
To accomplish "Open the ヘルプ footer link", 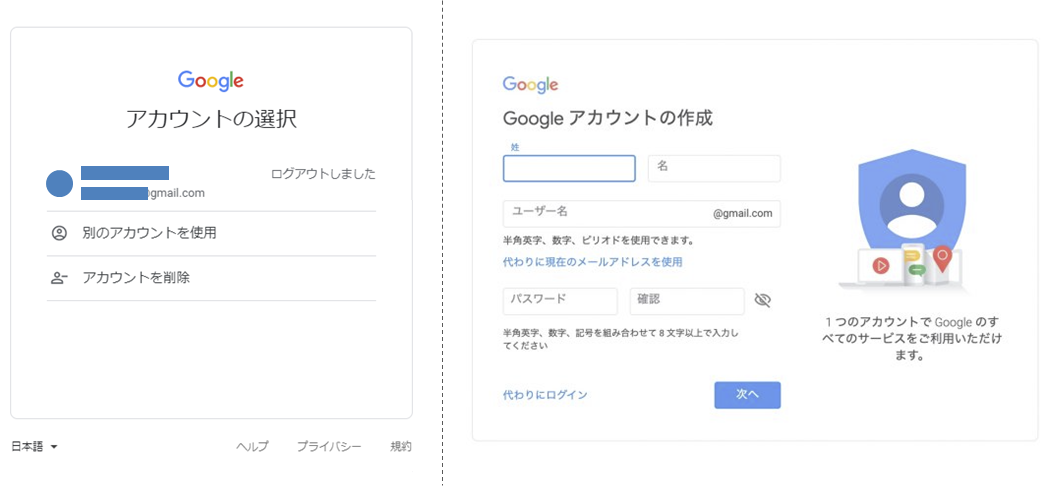I will [252, 447].
